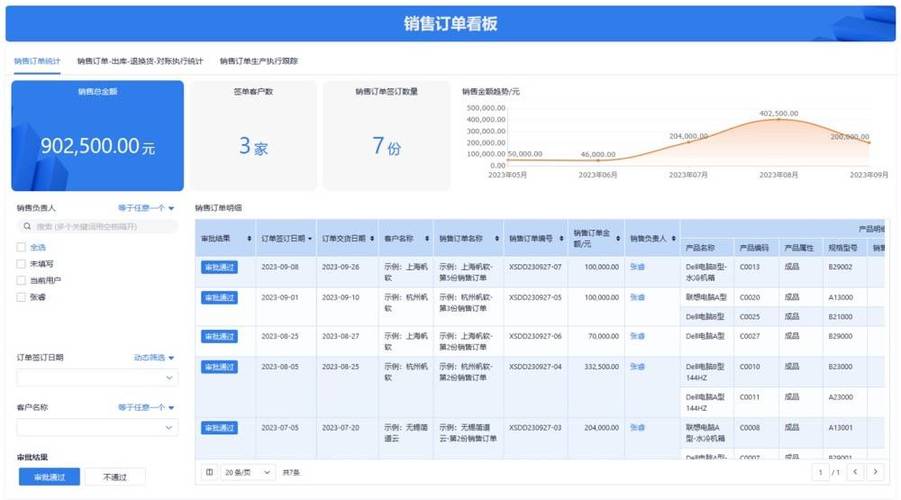
Task: Sort table by 审批结果 column arrows
Action: pos(249,239)
